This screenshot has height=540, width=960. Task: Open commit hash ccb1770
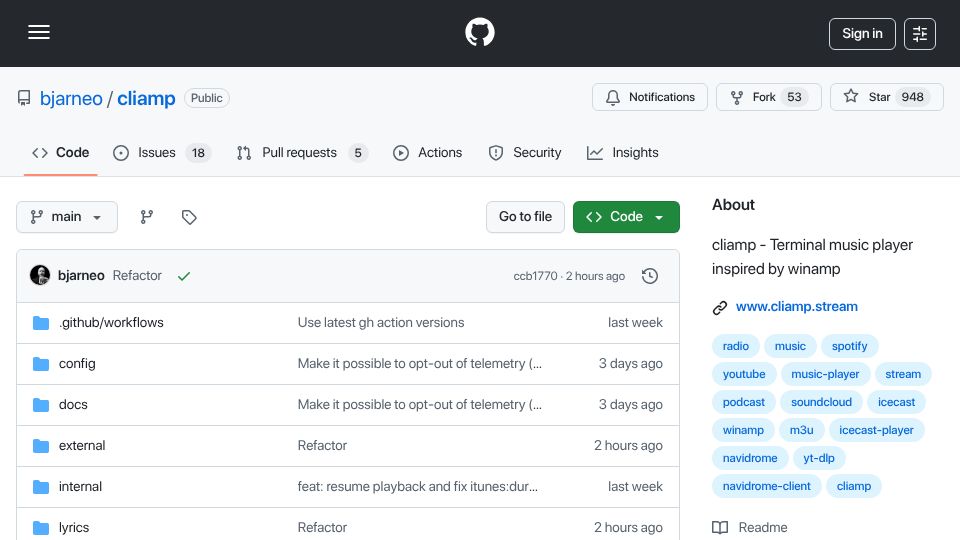click(535, 276)
